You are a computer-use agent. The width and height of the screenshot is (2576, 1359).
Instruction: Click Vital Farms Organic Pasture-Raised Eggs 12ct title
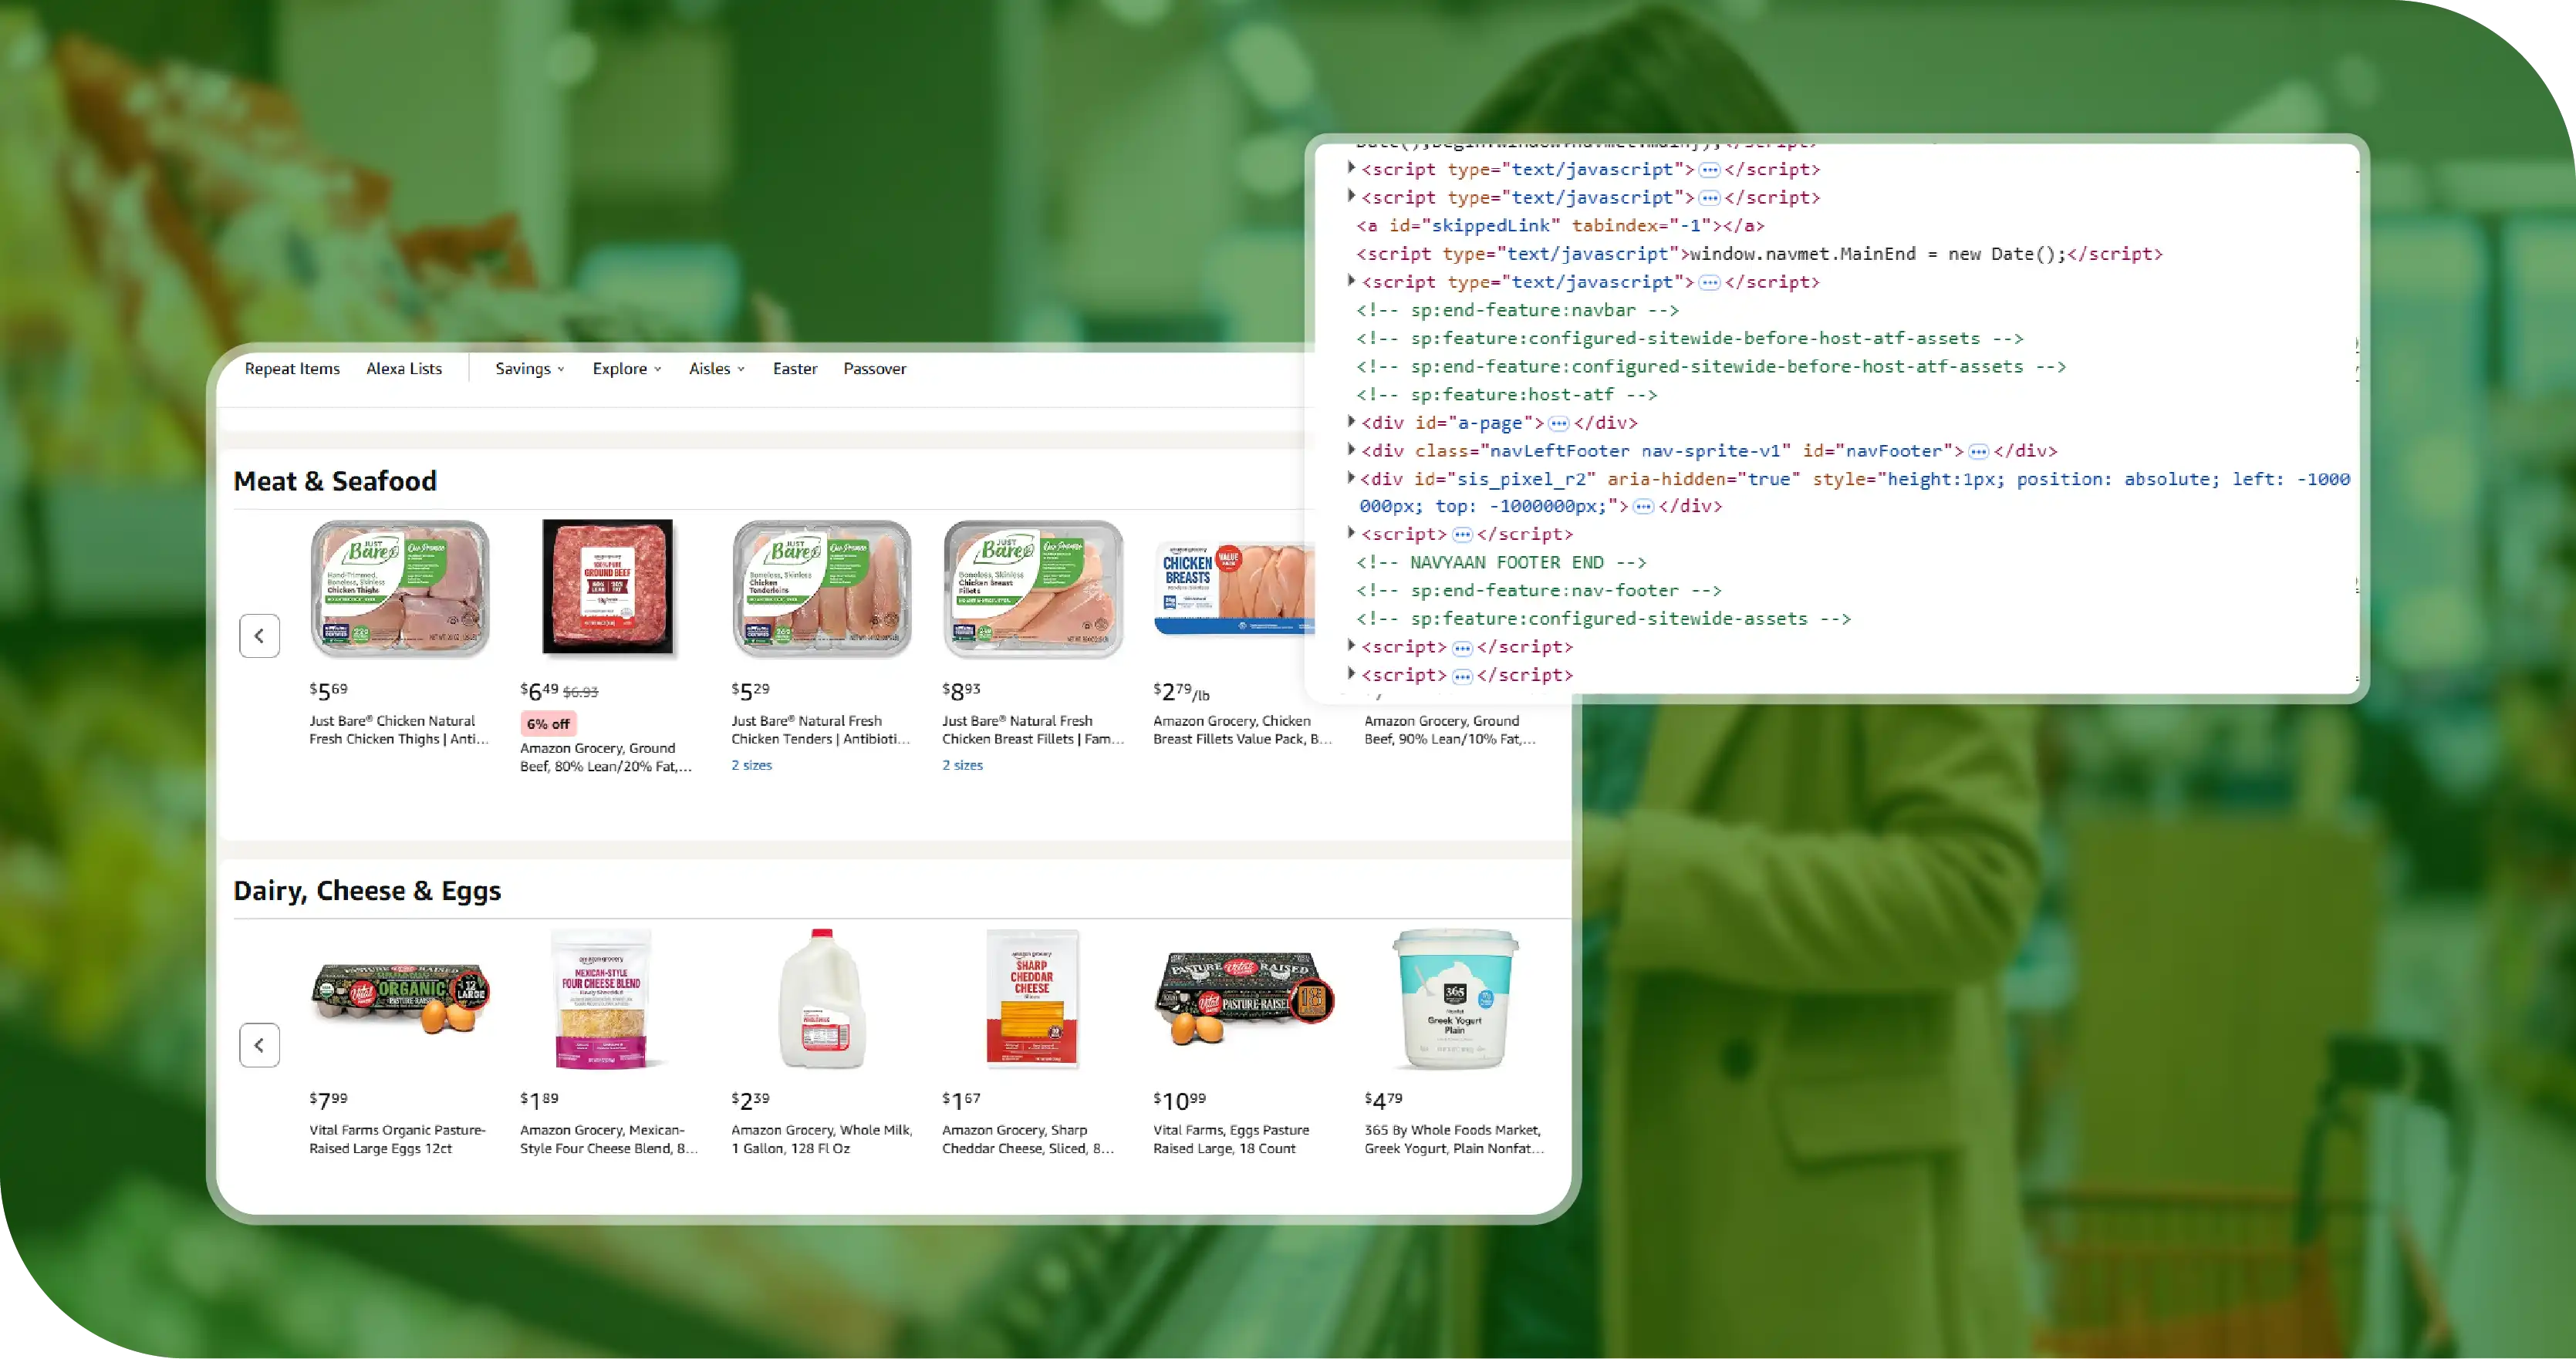(397, 1139)
